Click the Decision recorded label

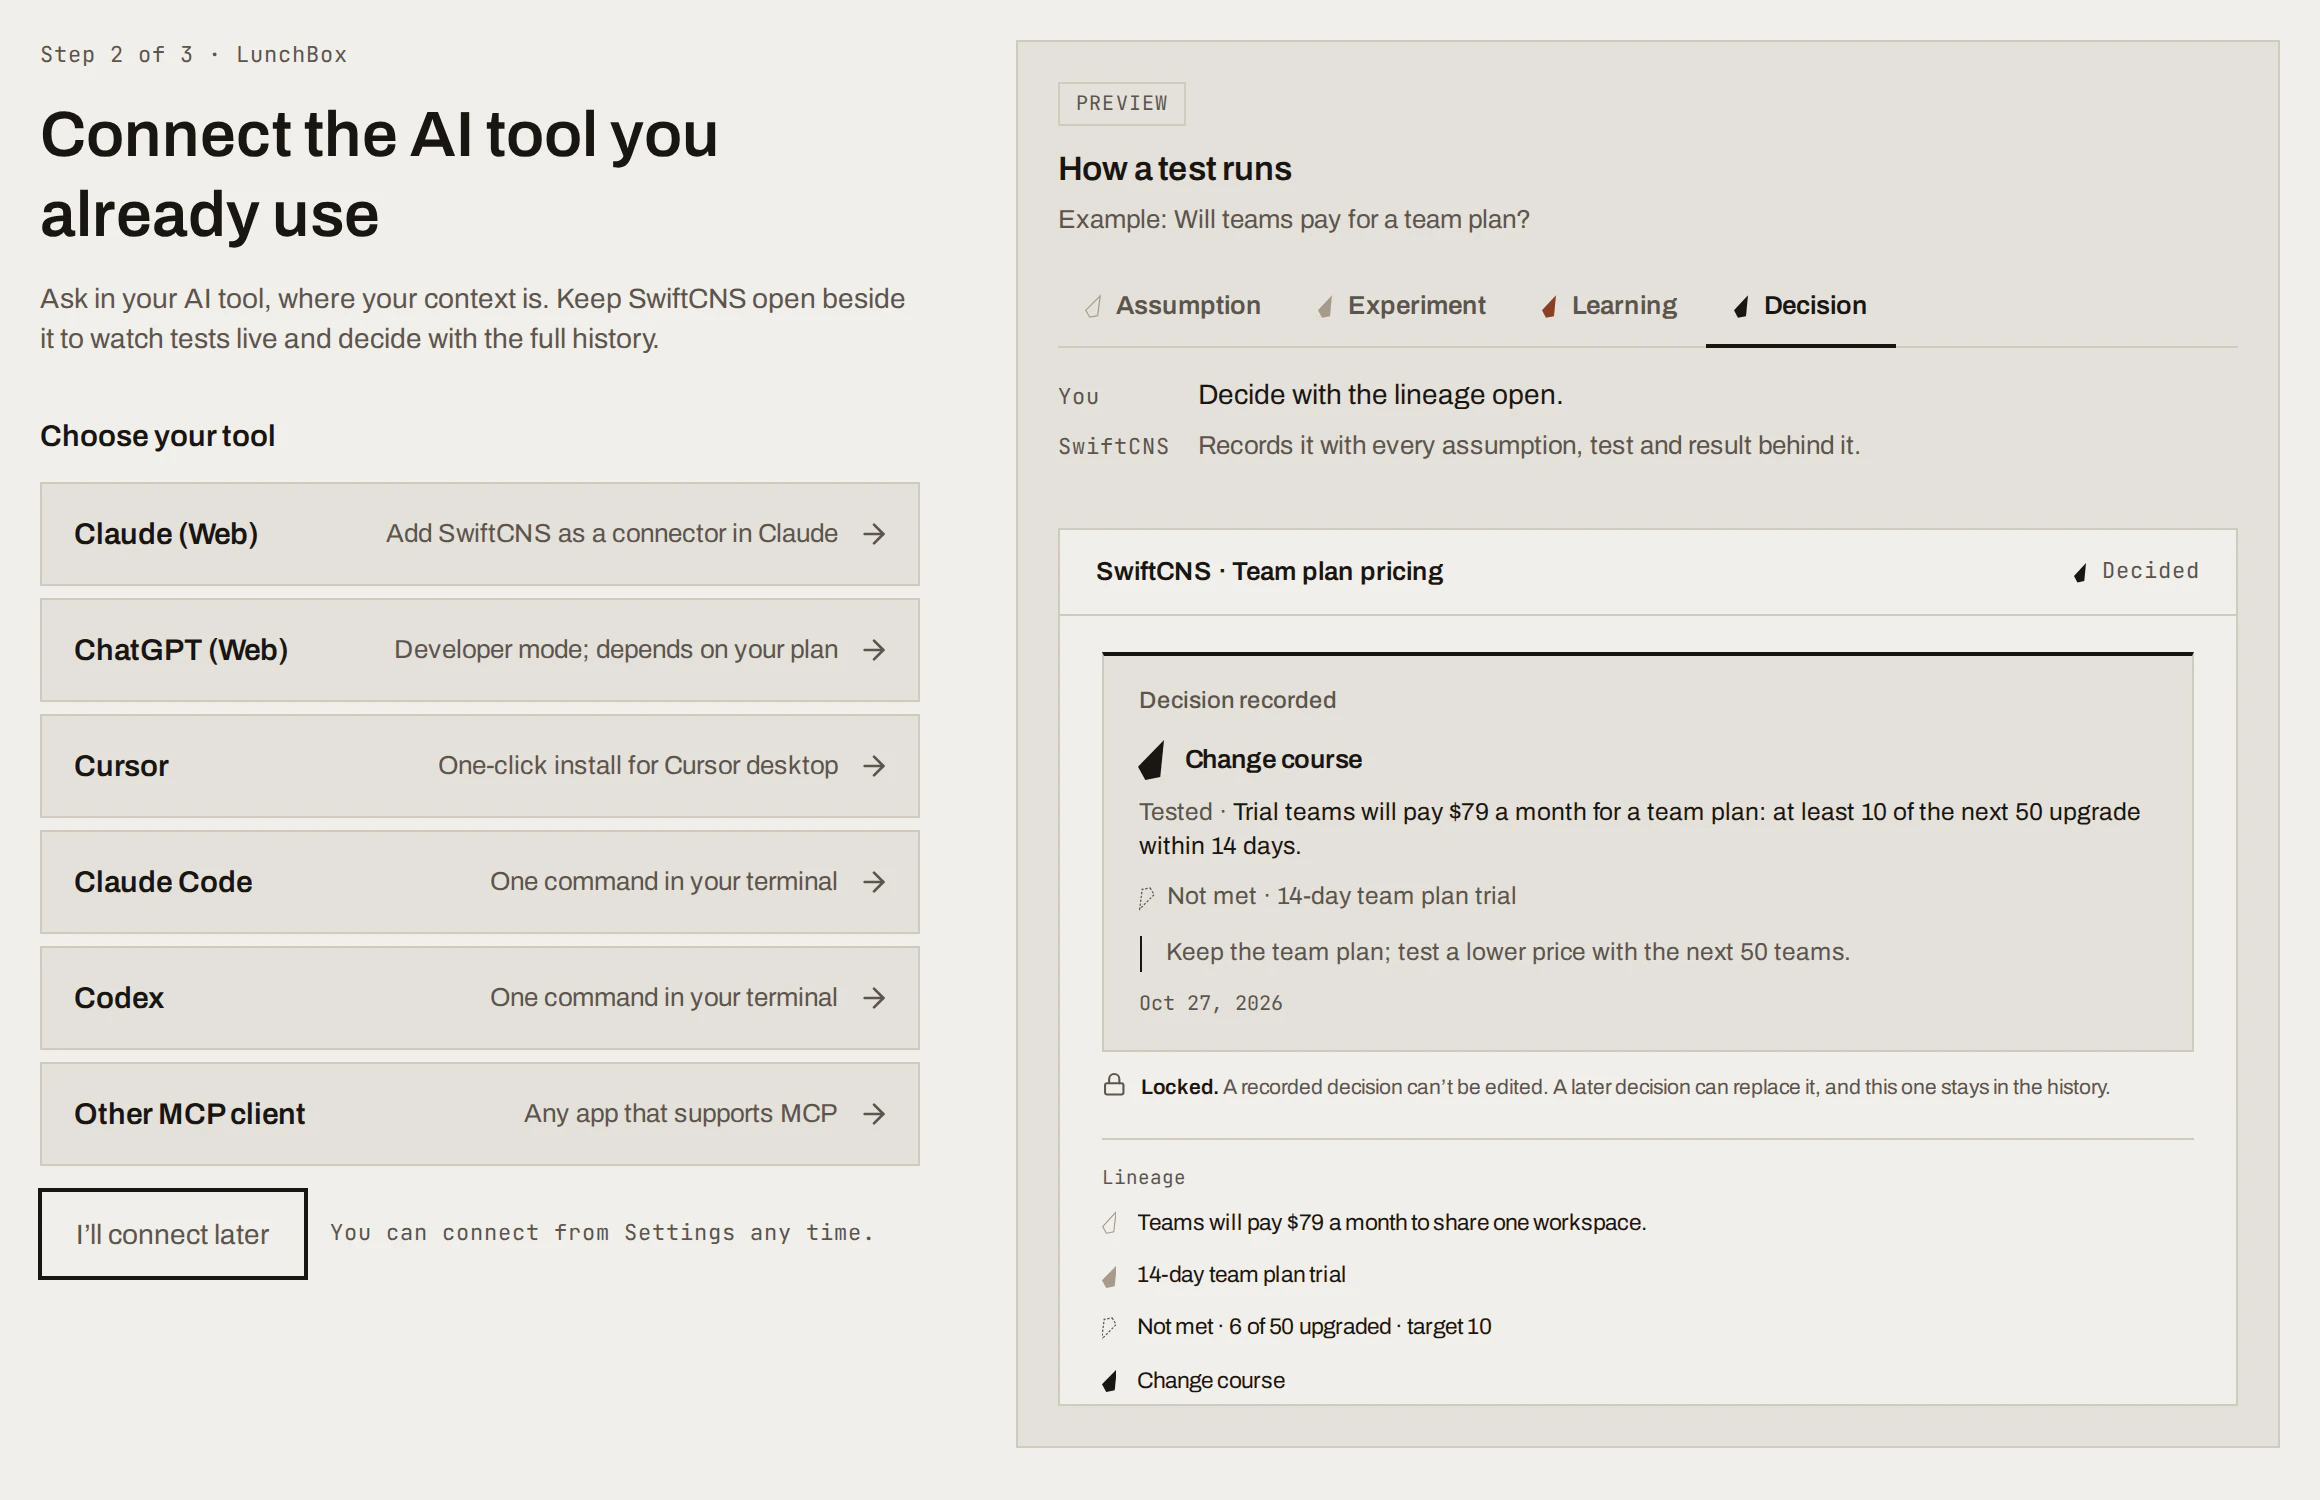1237,700
